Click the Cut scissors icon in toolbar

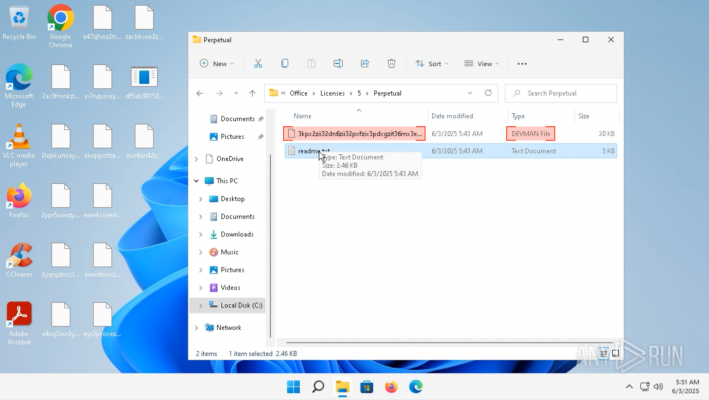pyautogui.click(x=258, y=64)
